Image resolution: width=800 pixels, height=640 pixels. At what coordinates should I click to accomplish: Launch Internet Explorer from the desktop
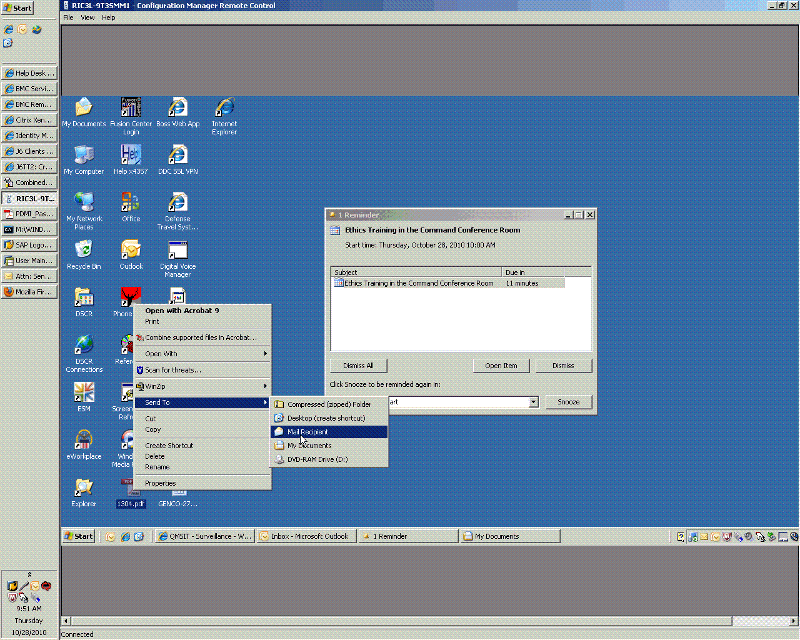(224, 108)
